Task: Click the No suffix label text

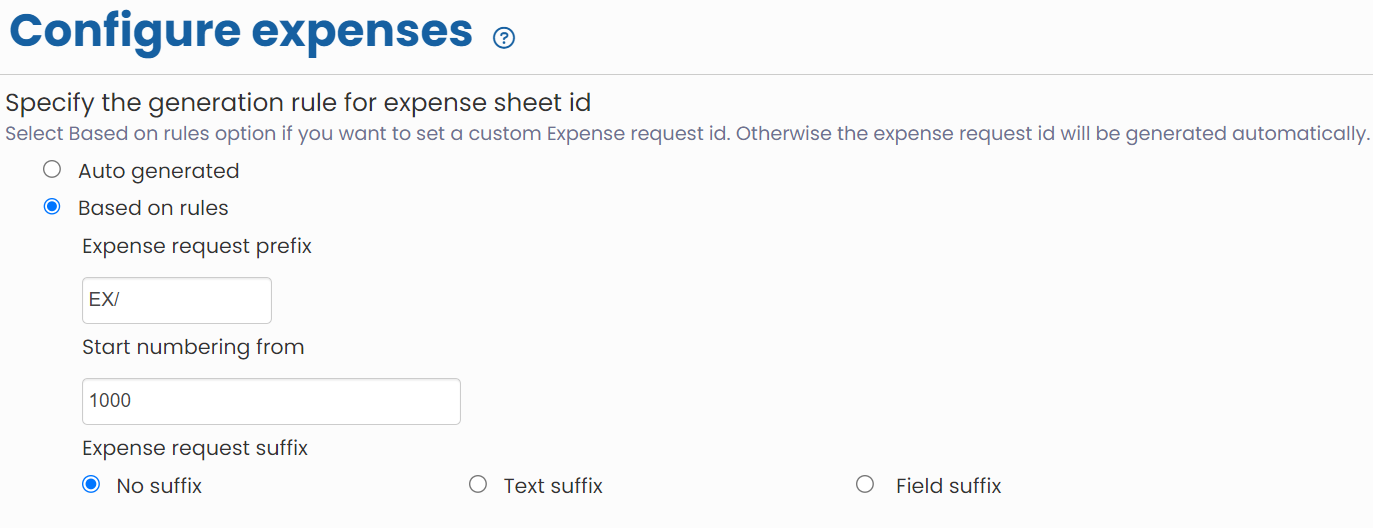Action: [159, 486]
